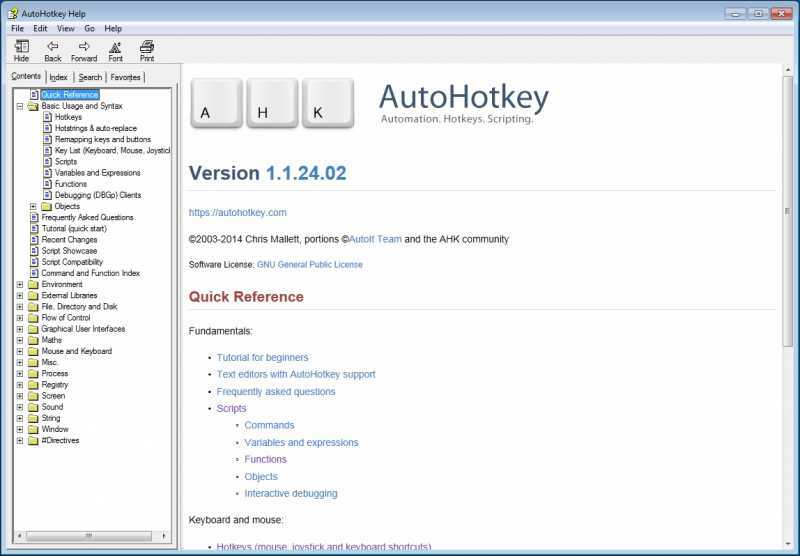
Task: Select Command and Function Index topic
Action: point(91,273)
